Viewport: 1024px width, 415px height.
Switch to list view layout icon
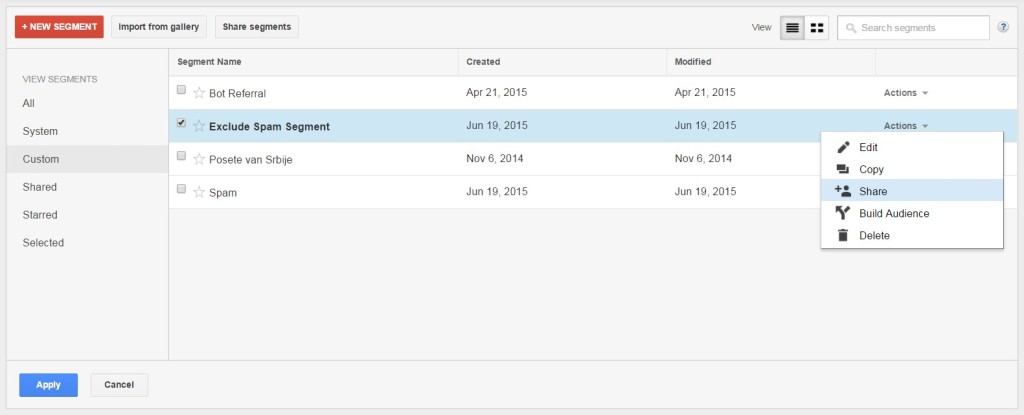click(x=792, y=27)
